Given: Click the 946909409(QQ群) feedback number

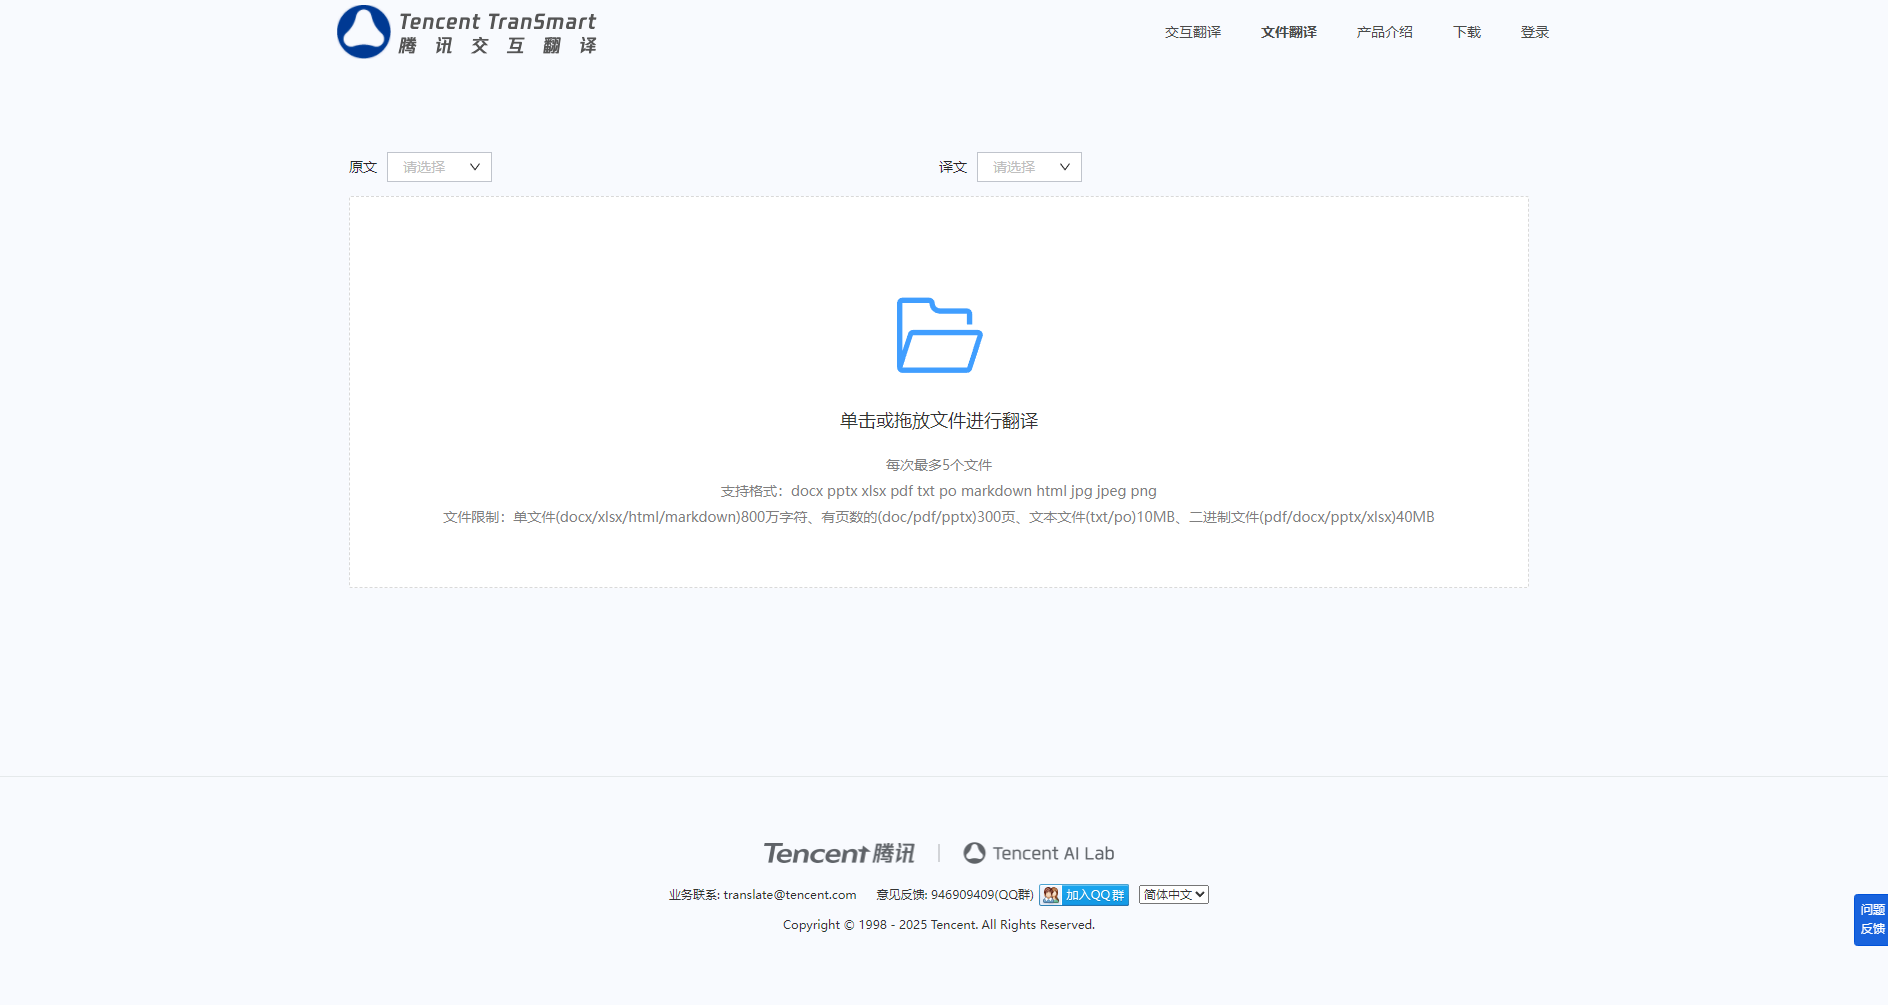Looking at the screenshot, I should click(x=981, y=894).
